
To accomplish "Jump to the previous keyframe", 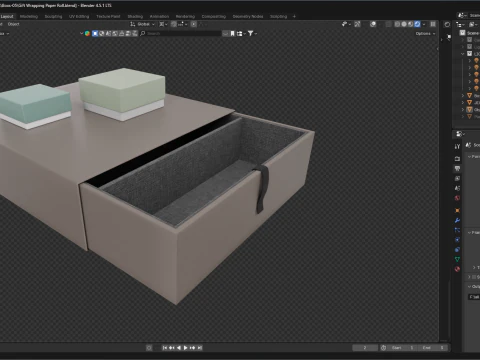I will [x=172, y=348].
